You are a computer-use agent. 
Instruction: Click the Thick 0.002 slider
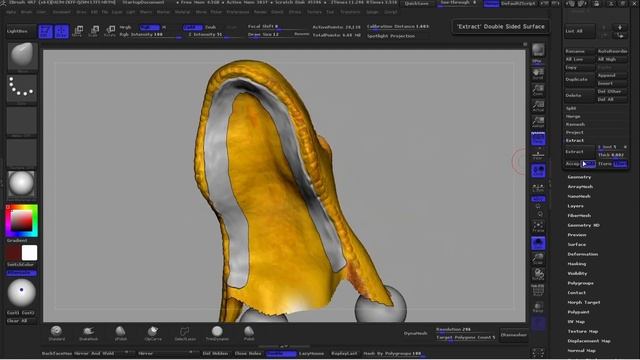pos(612,155)
